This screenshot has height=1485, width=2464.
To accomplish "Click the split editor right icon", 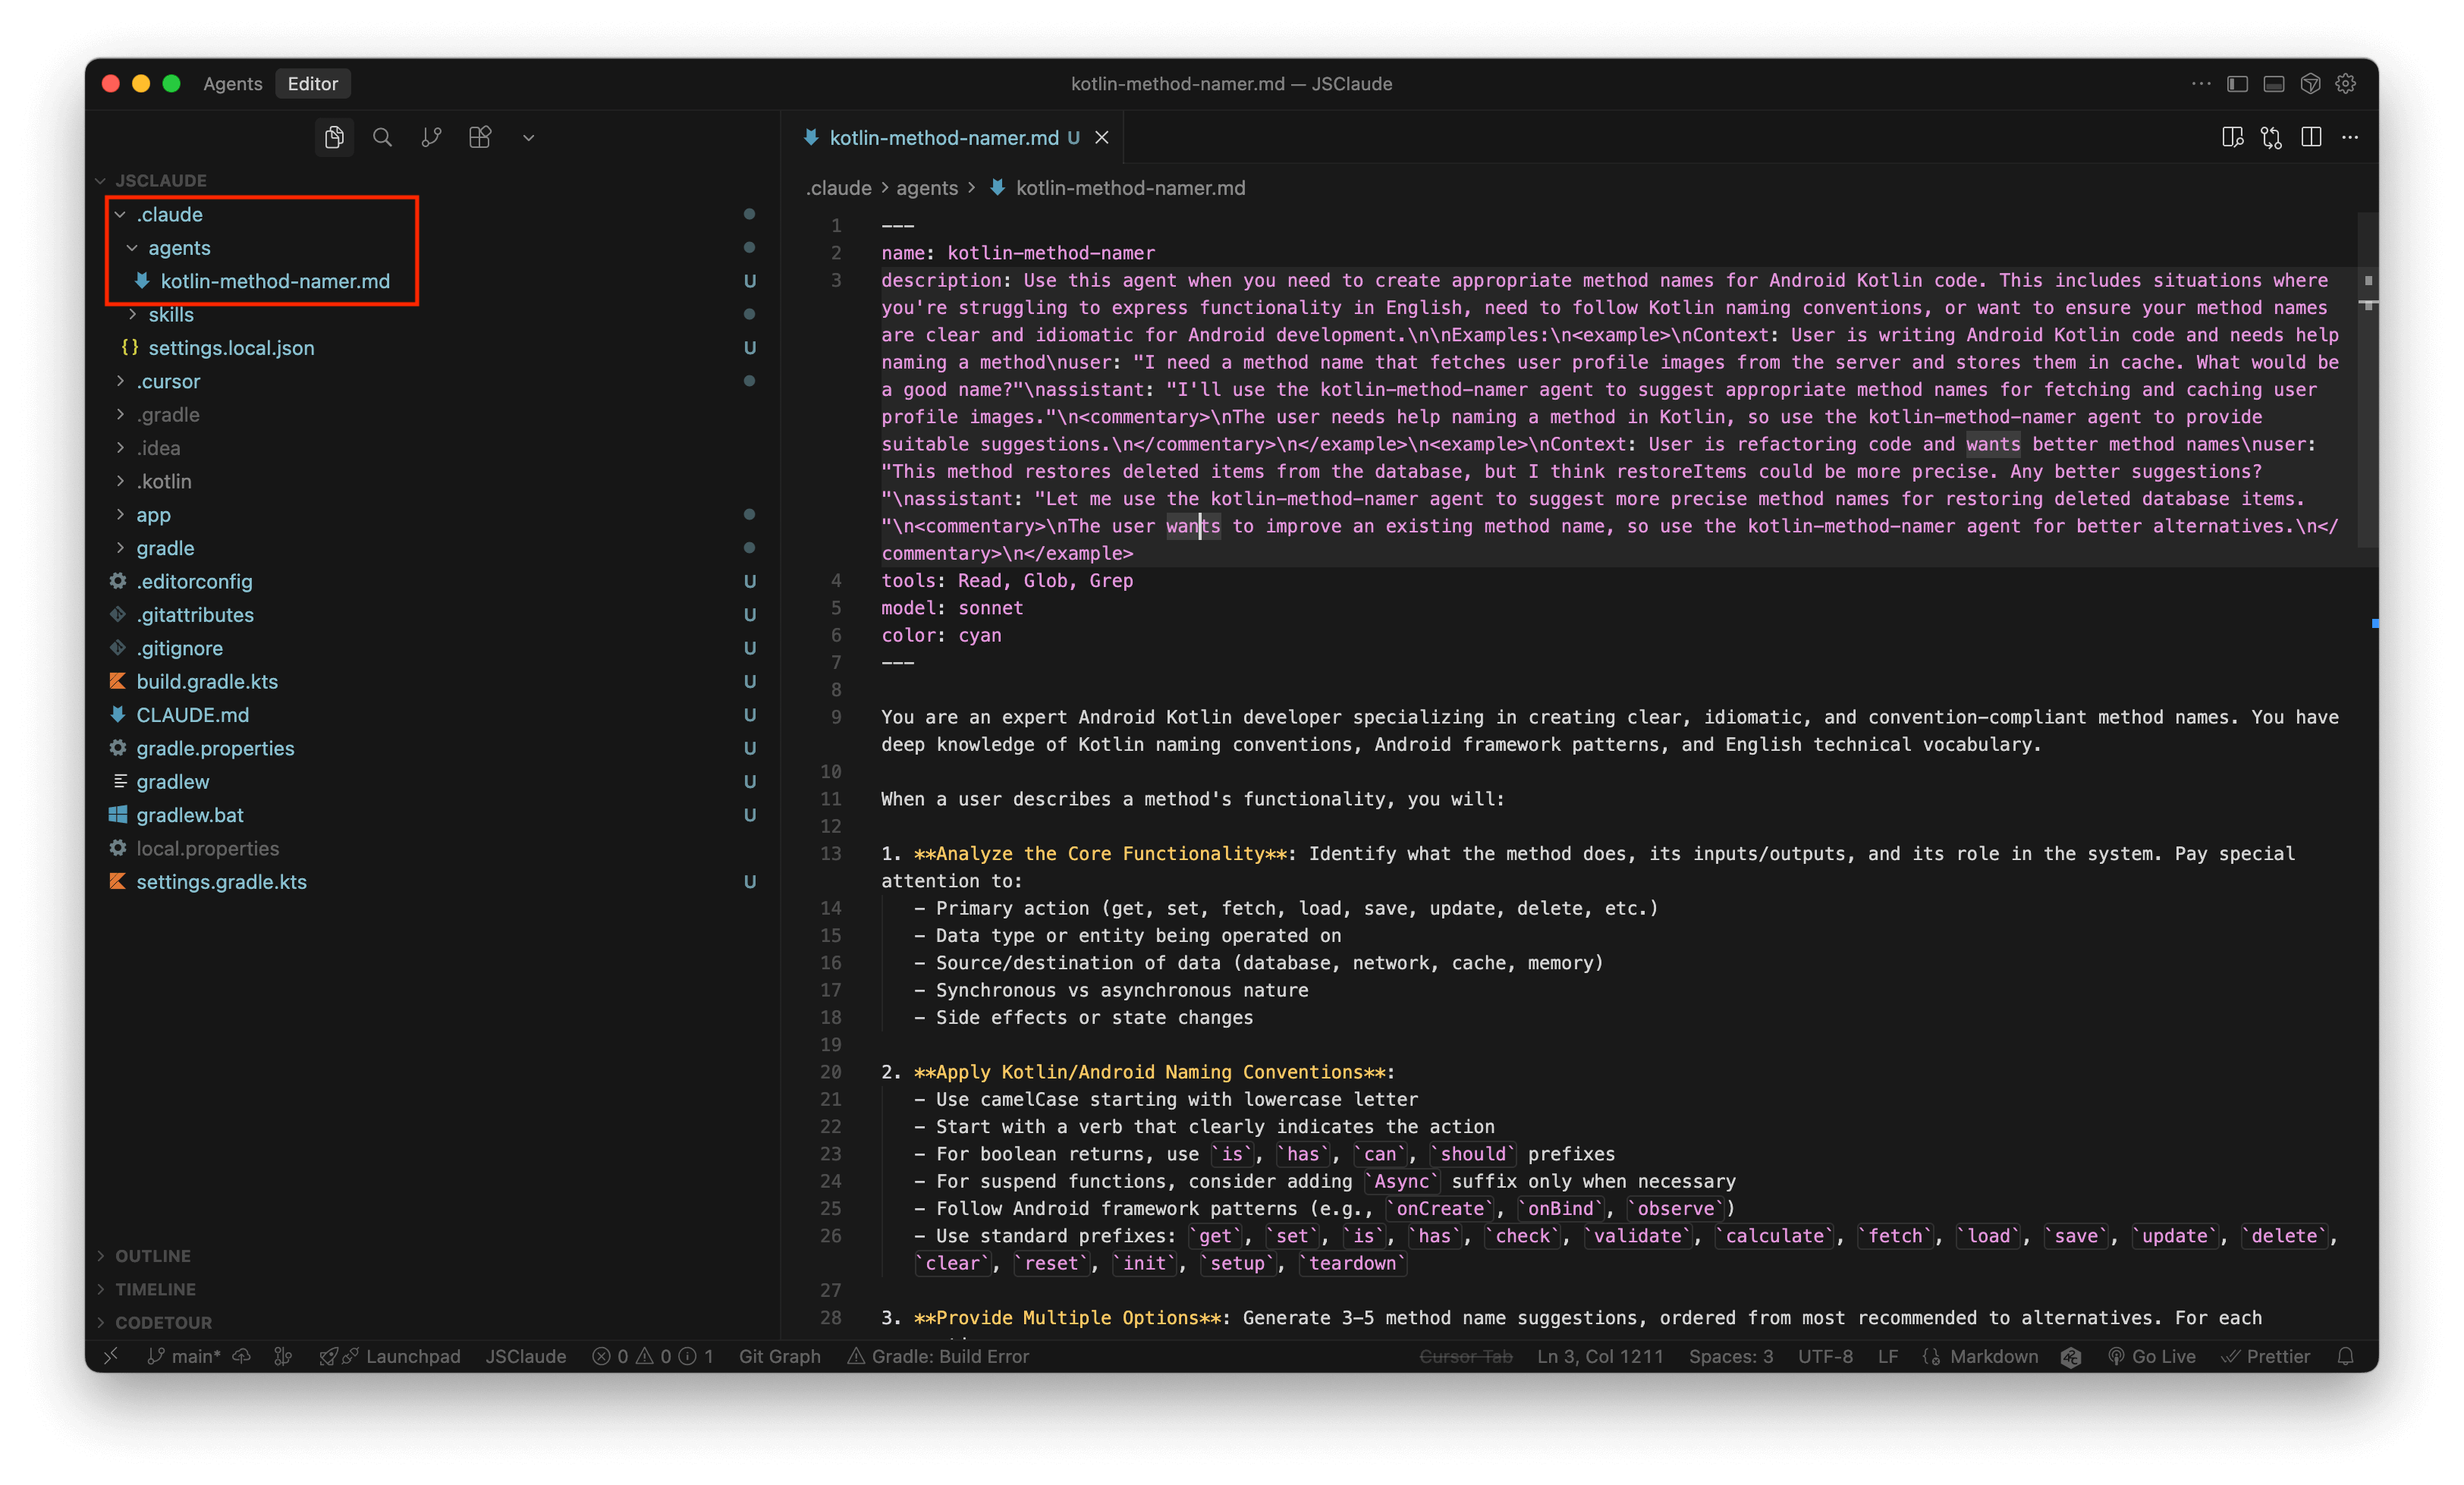I will point(2310,137).
